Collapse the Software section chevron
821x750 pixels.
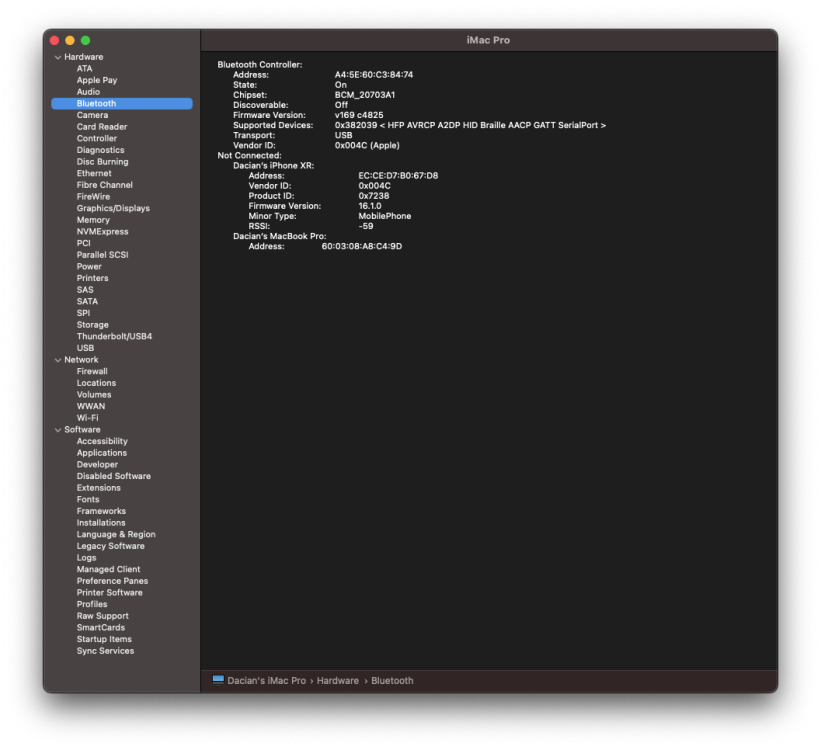coord(58,429)
